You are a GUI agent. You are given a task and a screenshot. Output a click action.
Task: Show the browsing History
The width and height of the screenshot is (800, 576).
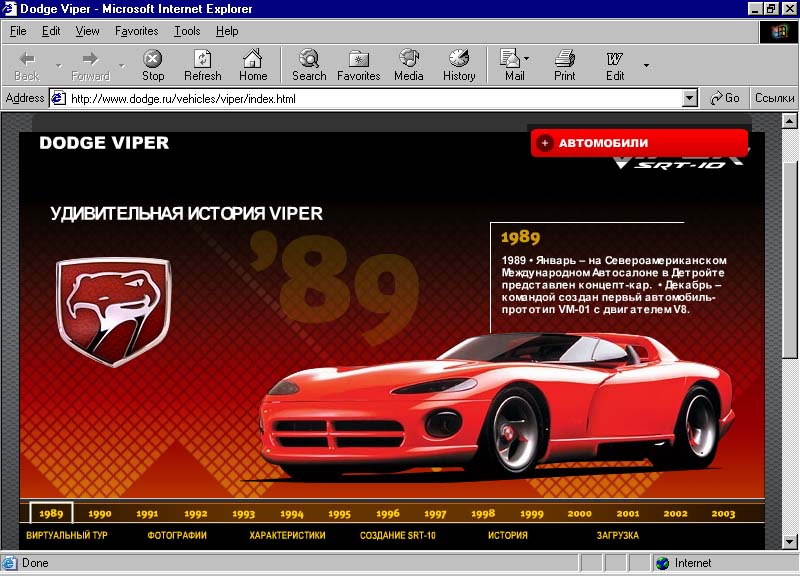coord(459,65)
